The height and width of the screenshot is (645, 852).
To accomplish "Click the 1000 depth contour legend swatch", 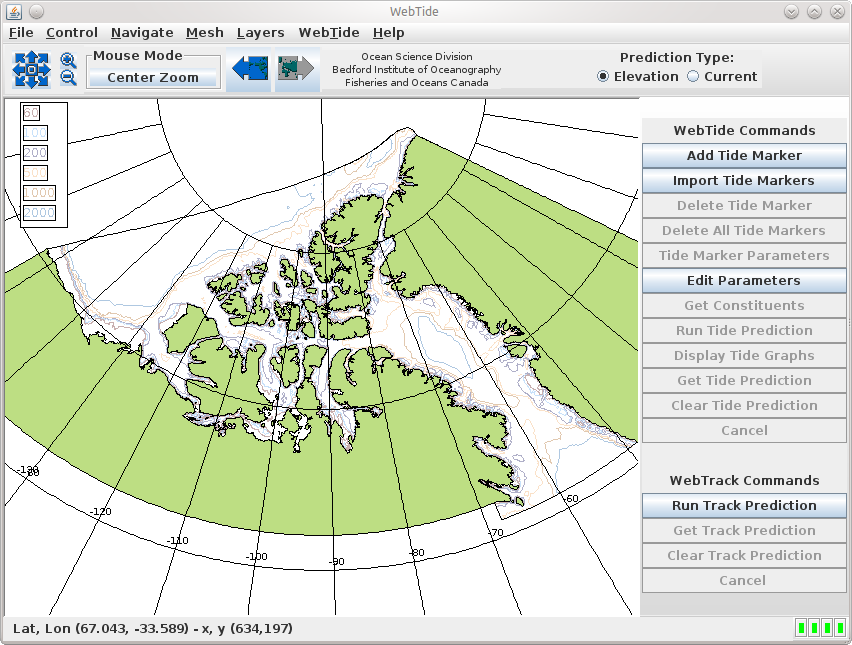I will 39,193.
